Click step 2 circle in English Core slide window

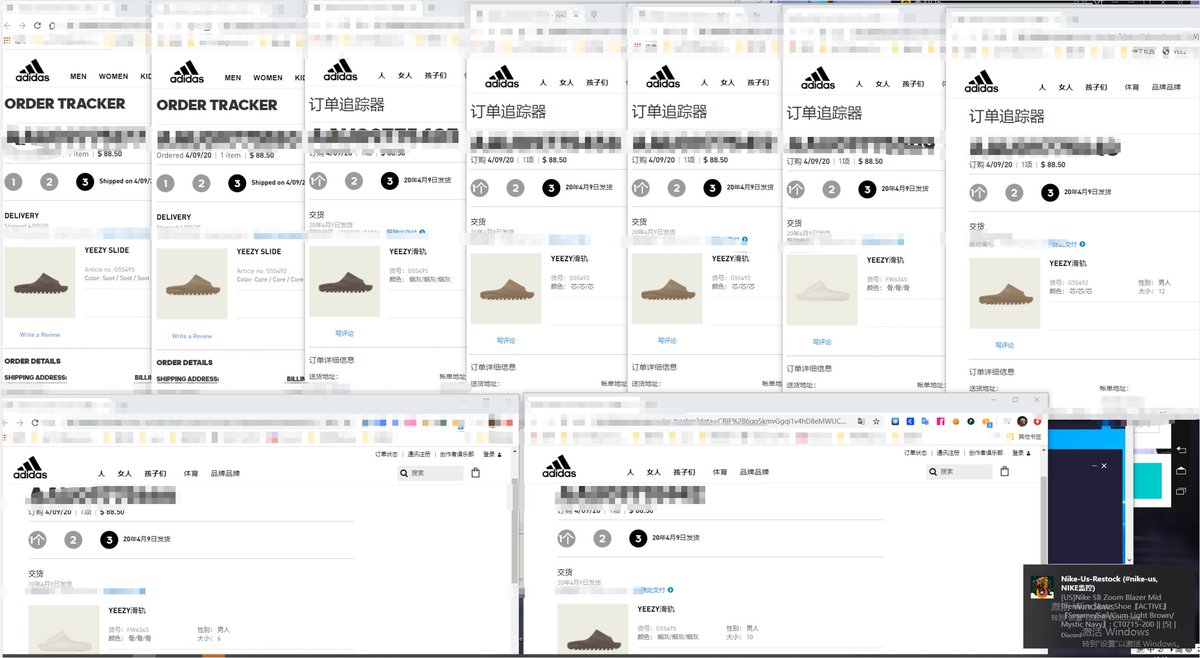coord(201,183)
